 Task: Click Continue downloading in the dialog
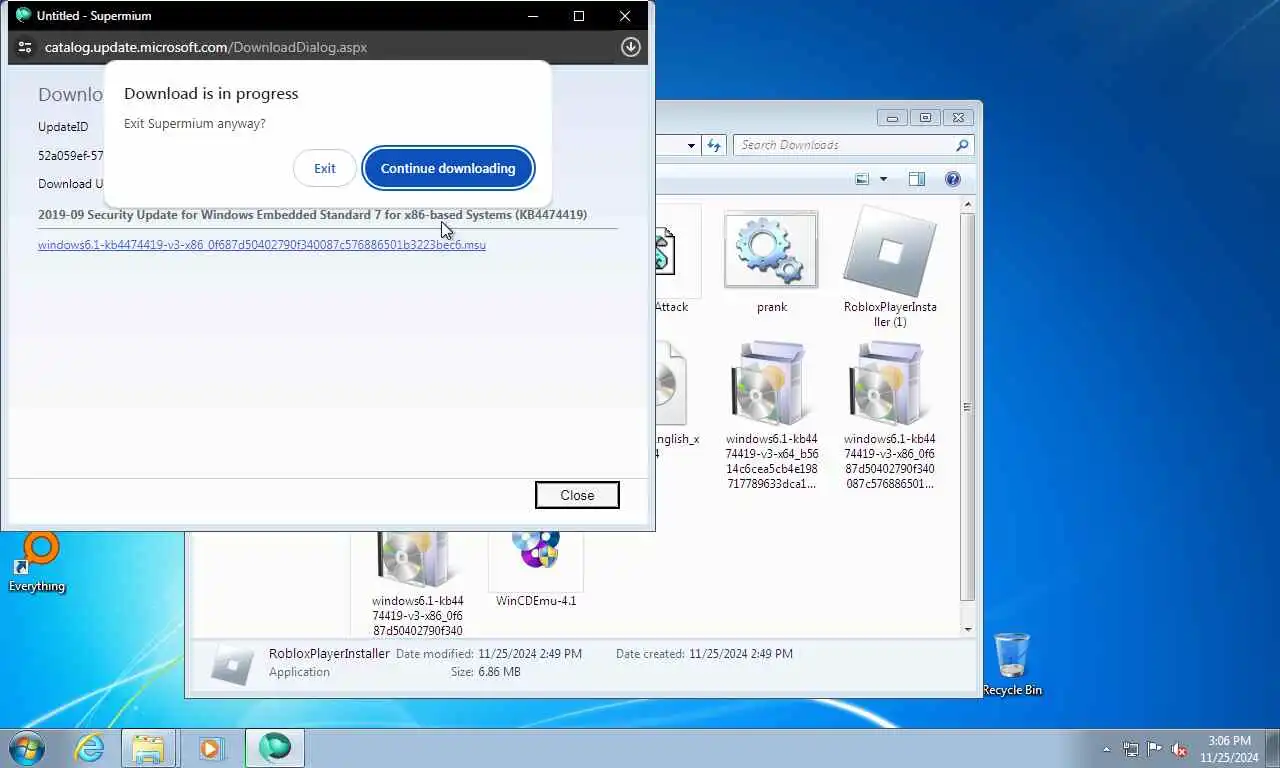[x=448, y=168]
